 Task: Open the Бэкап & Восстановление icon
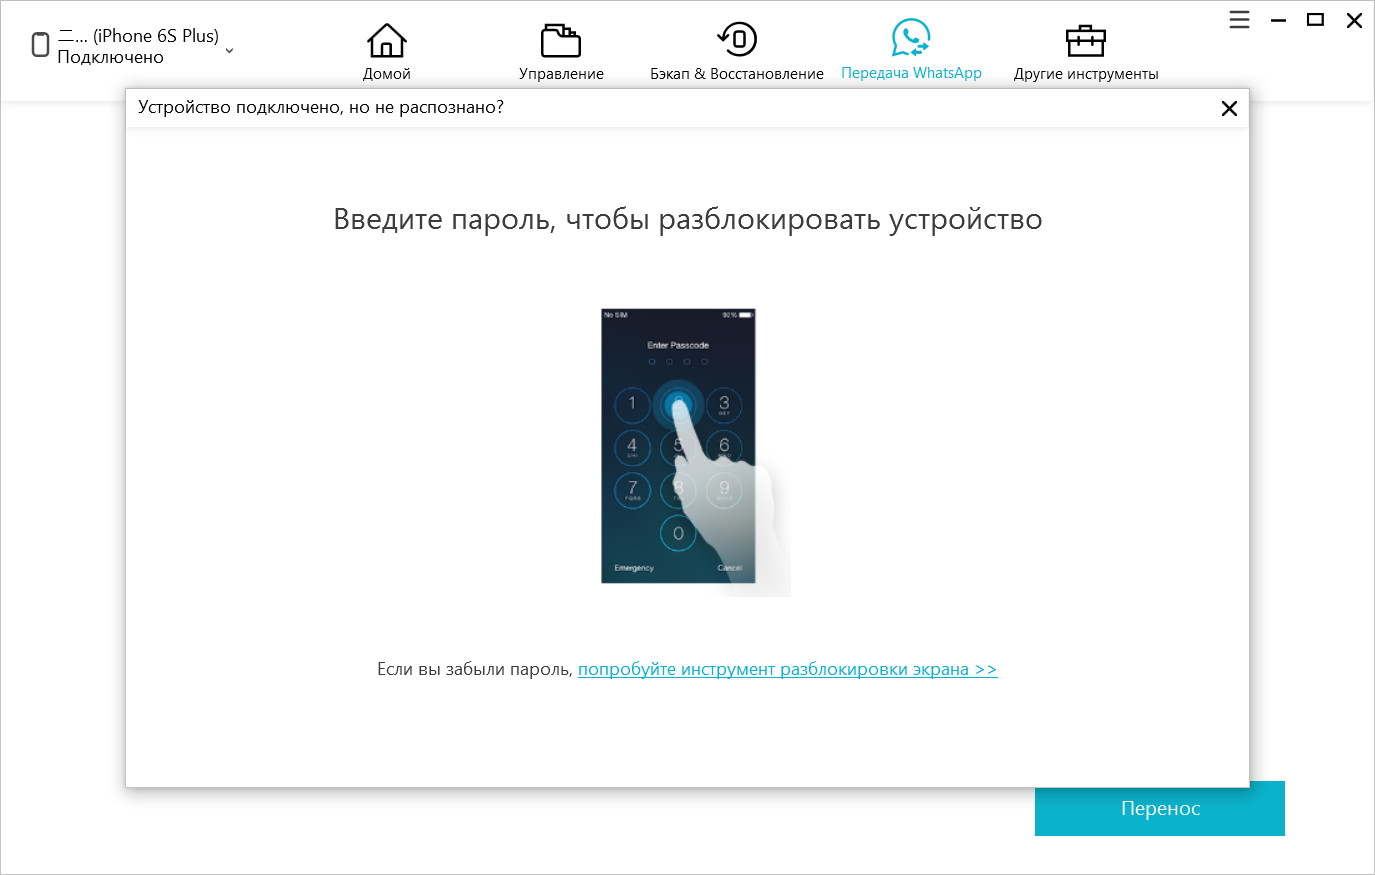click(737, 40)
